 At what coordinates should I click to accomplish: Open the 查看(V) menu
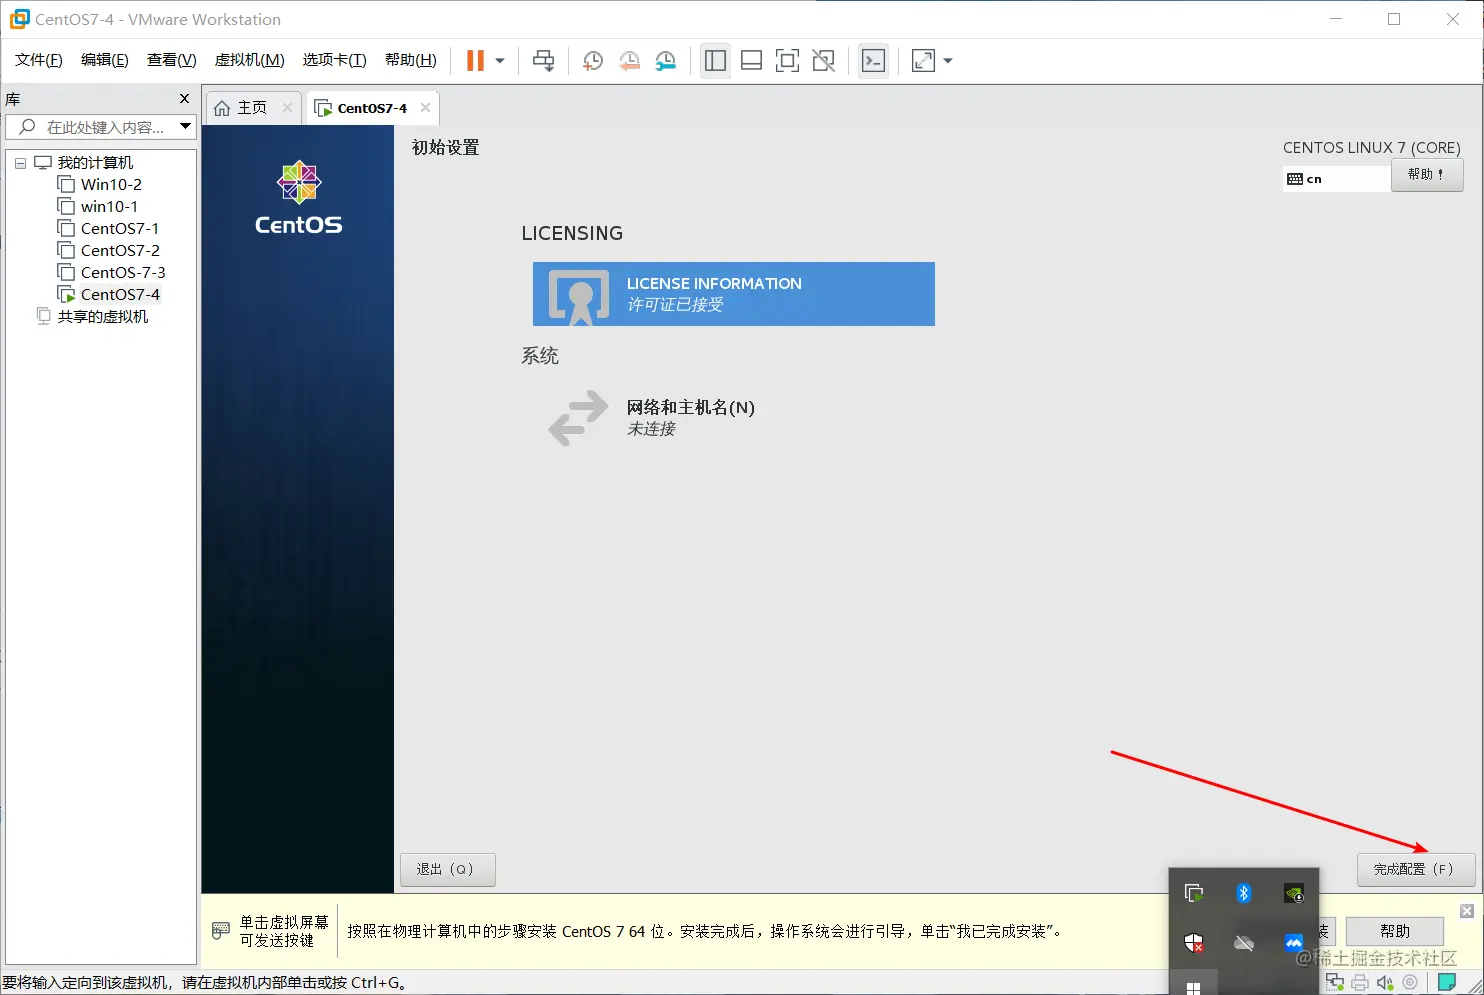point(172,60)
